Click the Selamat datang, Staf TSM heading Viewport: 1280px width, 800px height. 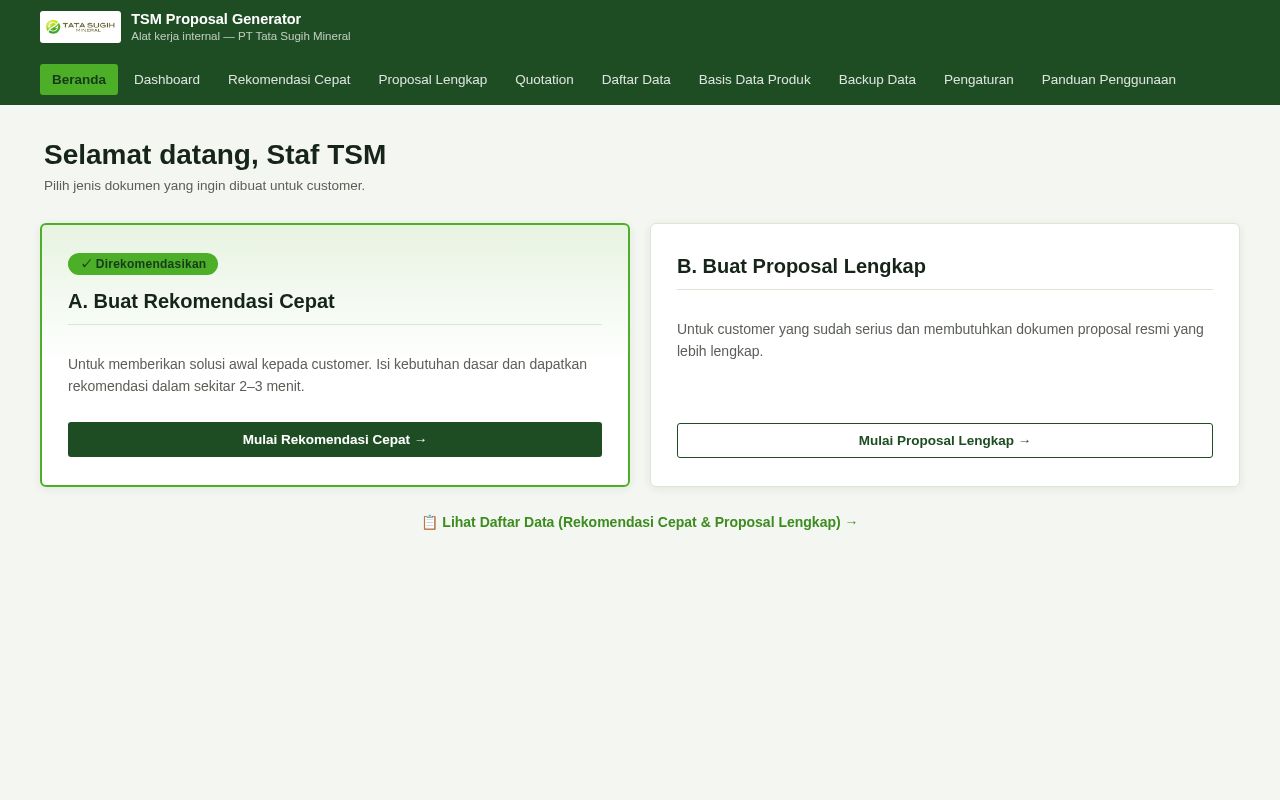215,155
